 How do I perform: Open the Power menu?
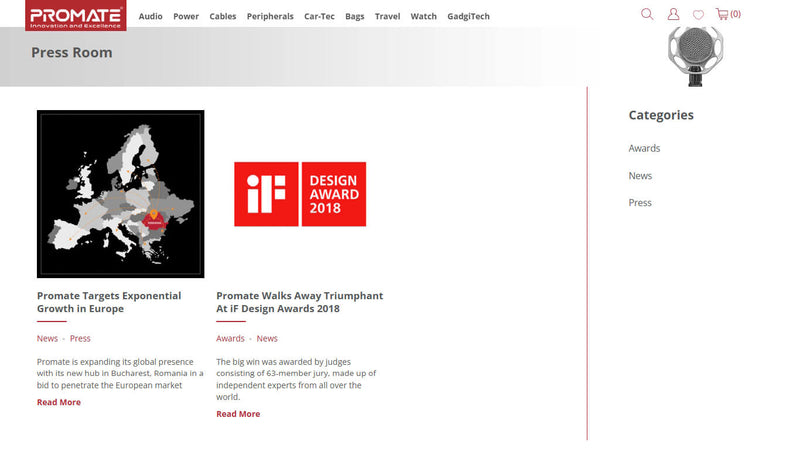(x=186, y=16)
